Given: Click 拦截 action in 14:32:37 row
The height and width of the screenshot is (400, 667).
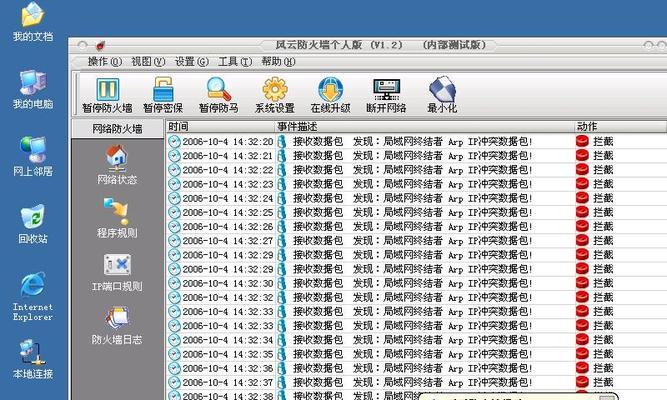Looking at the screenshot, I should point(603,382).
